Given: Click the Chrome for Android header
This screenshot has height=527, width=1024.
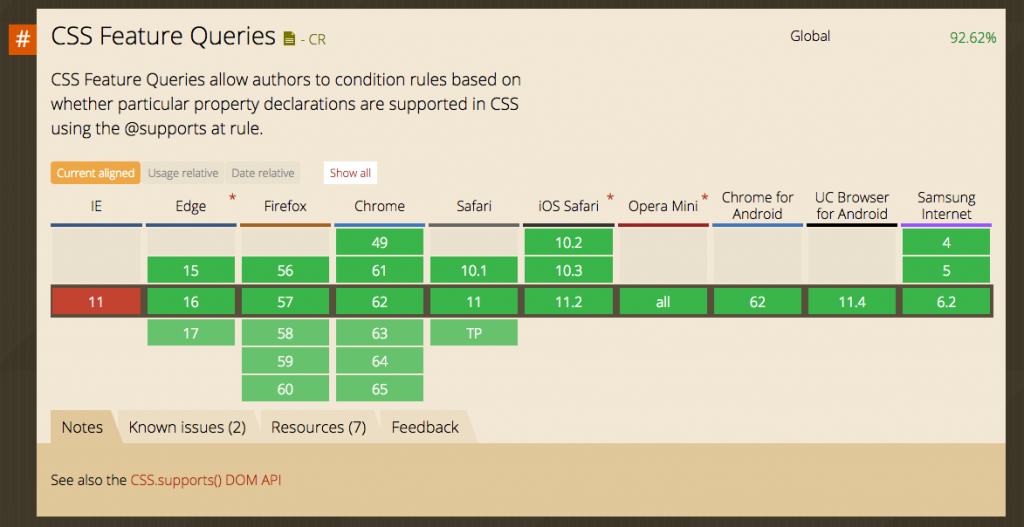Looking at the screenshot, I should click(x=758, y=206).
